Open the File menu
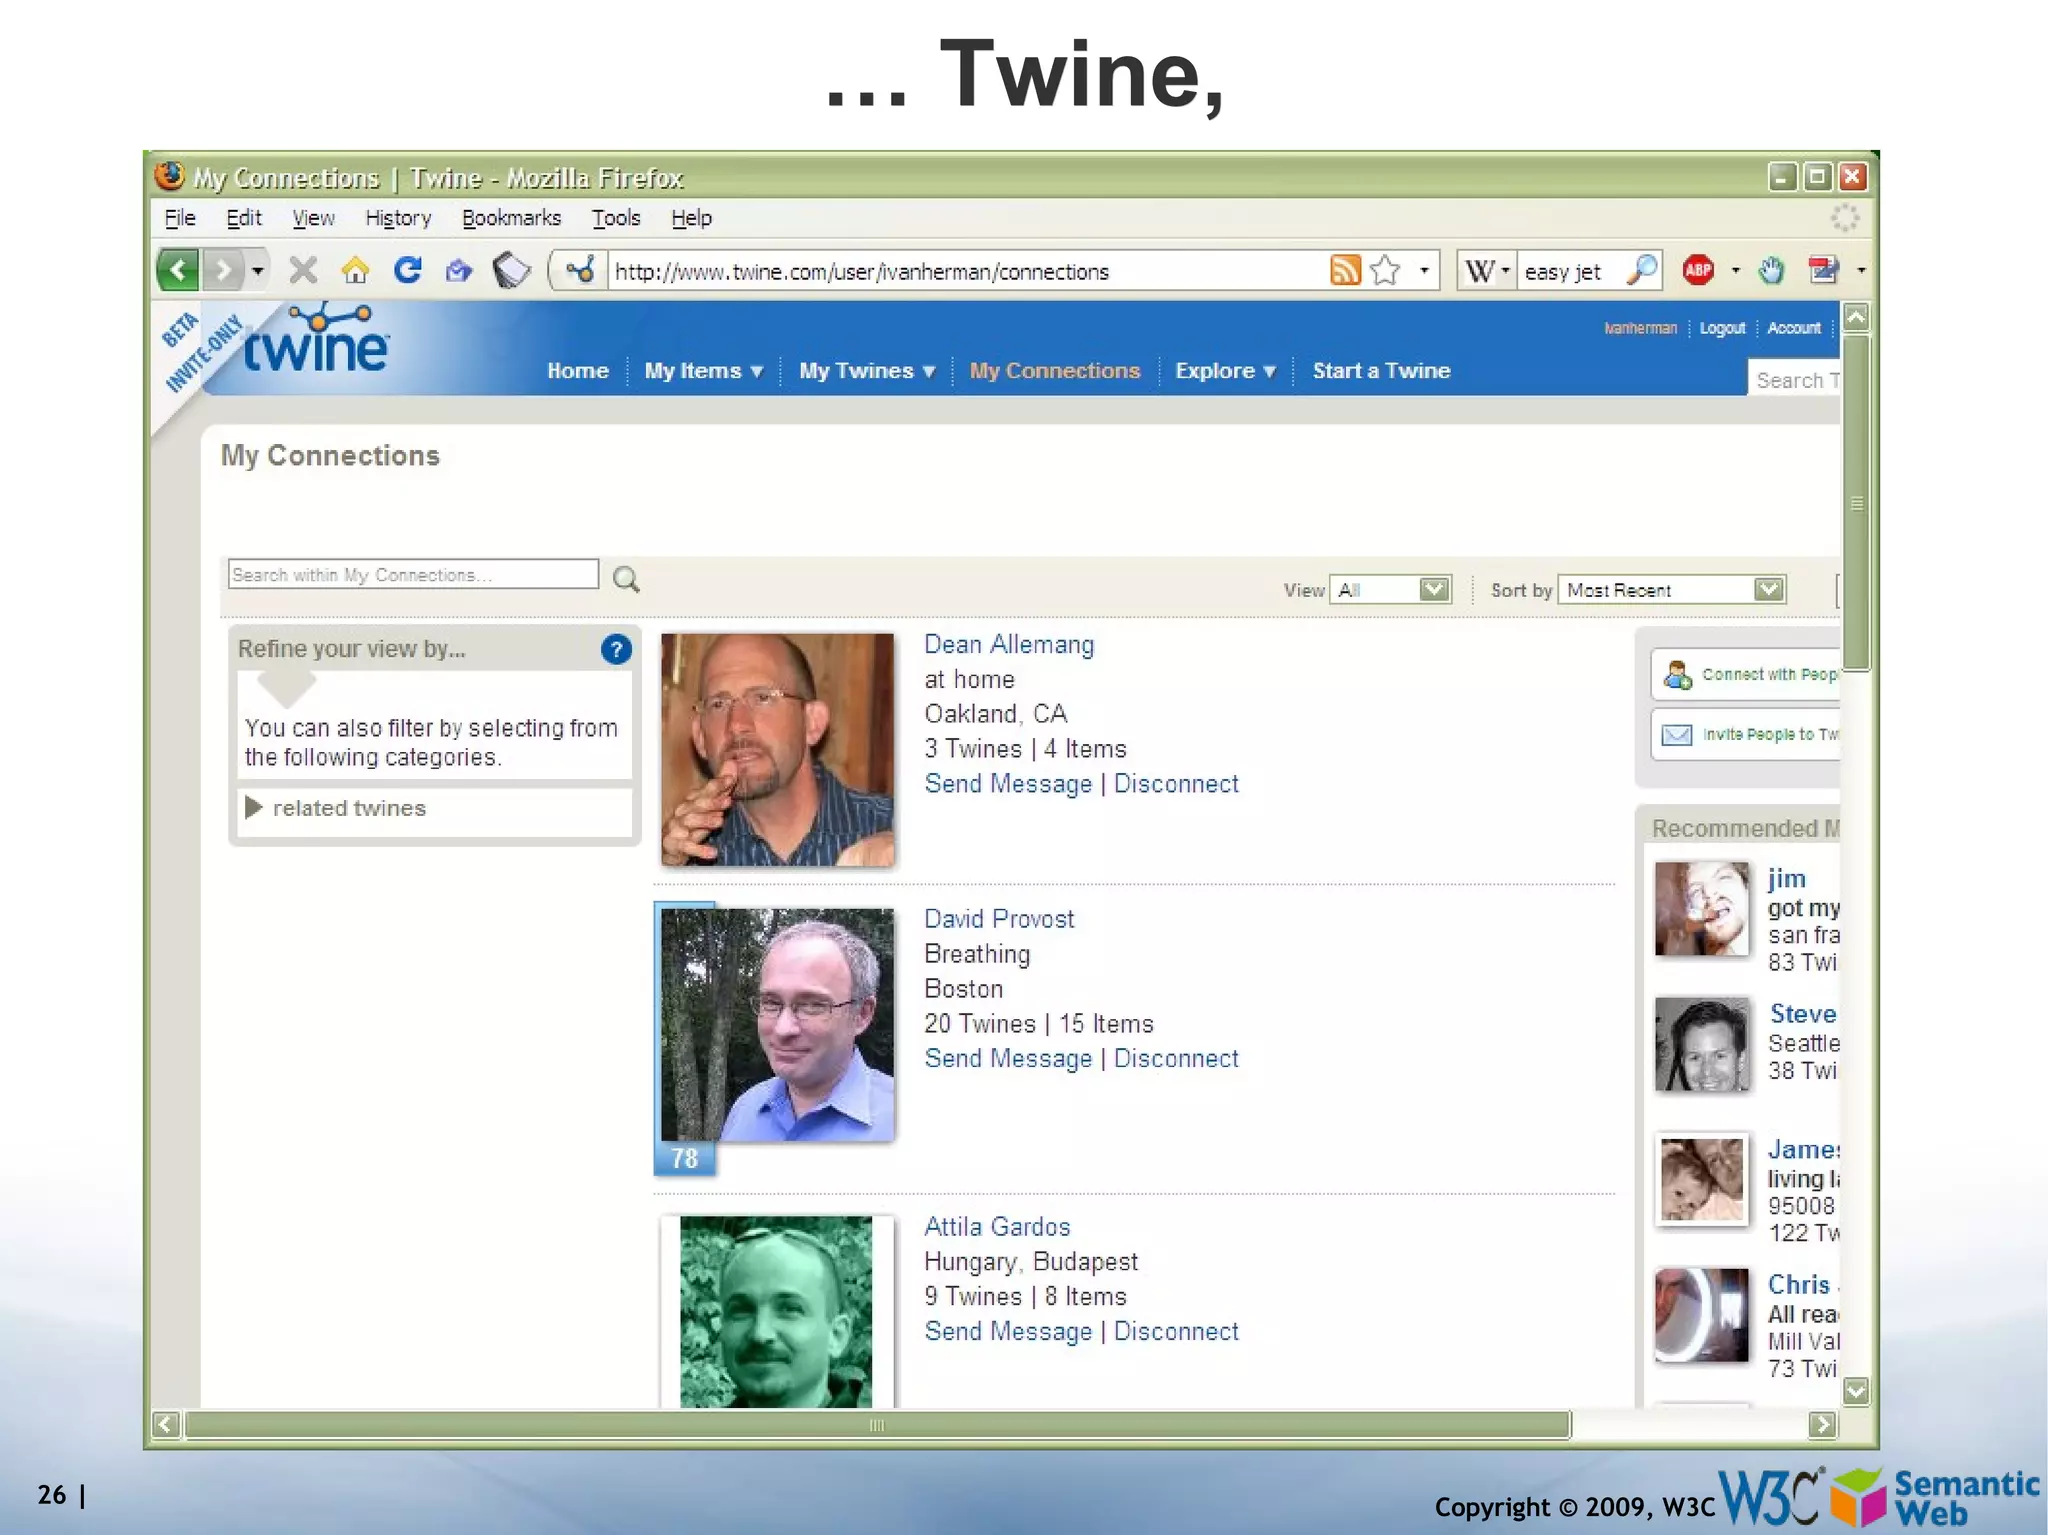This screenshot has width=2048, height=1535. [180, 218]
